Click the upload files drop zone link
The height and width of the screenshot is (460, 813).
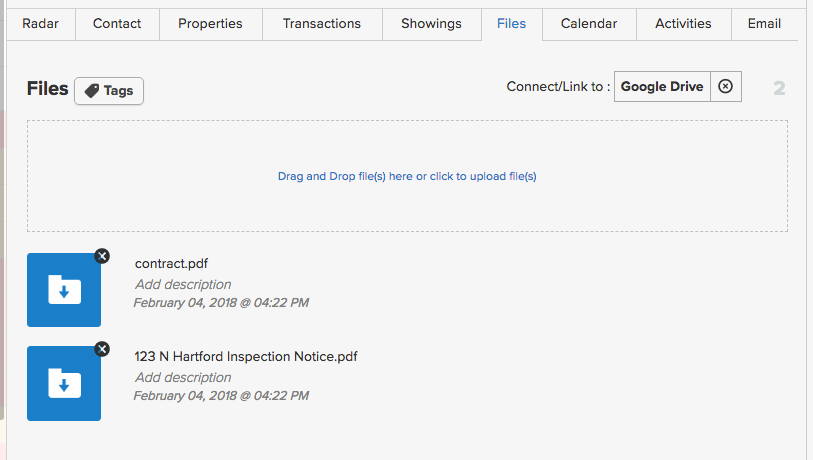click(407, 176)
